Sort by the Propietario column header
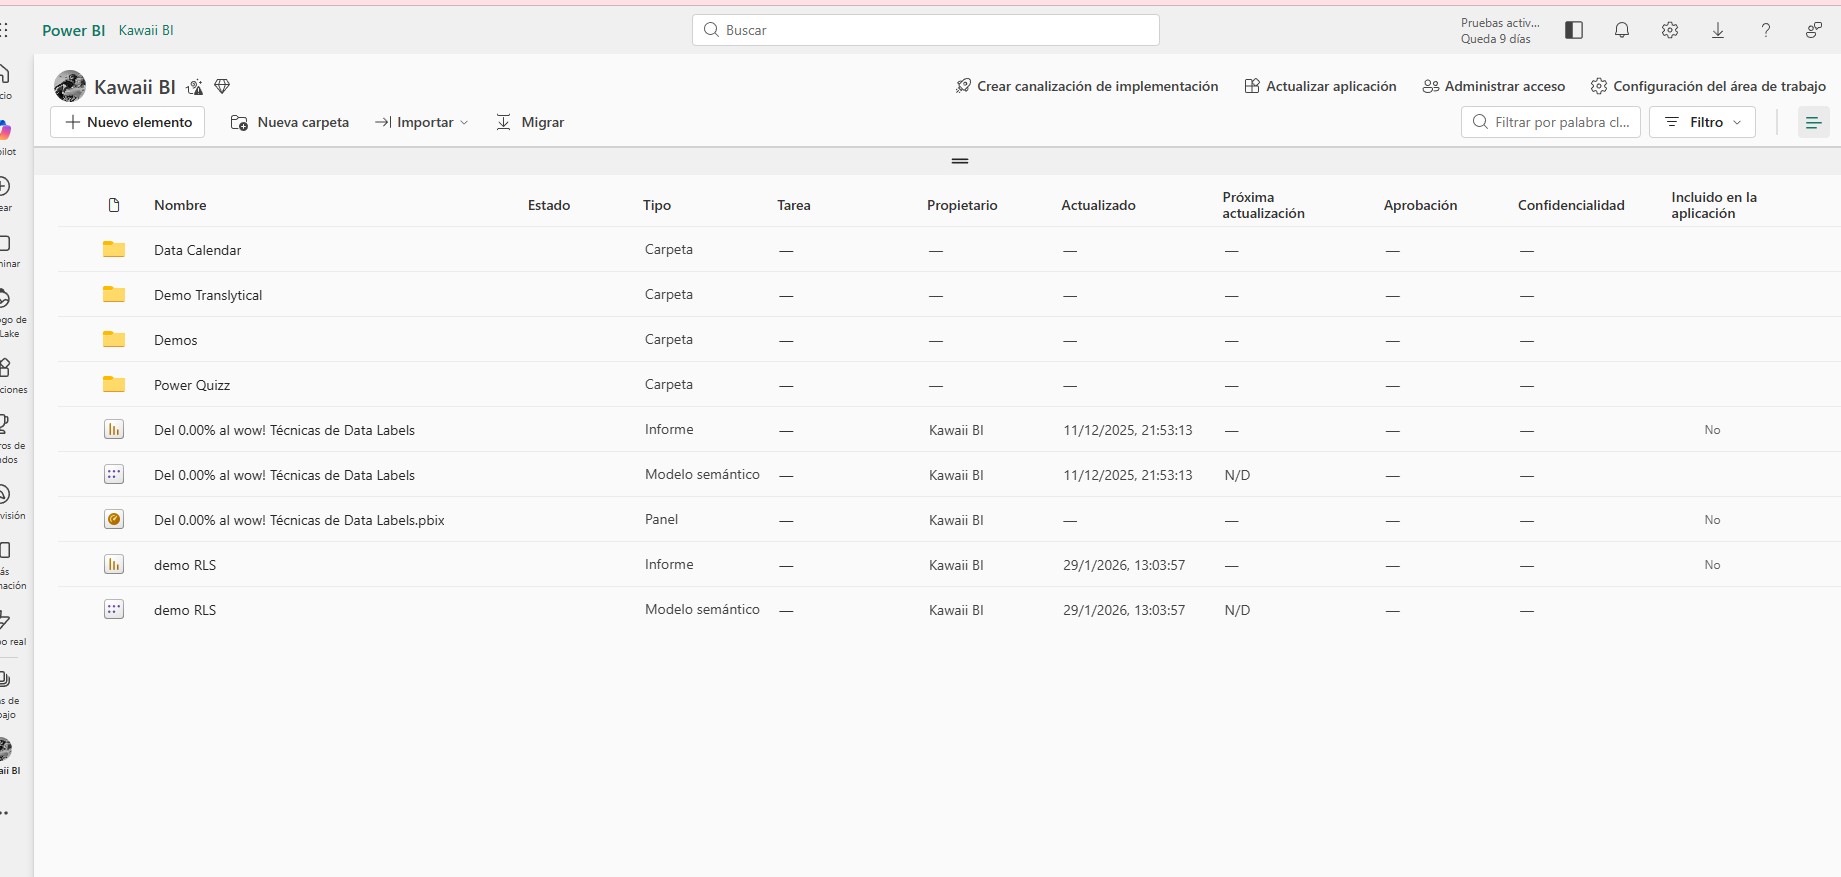 962,205
